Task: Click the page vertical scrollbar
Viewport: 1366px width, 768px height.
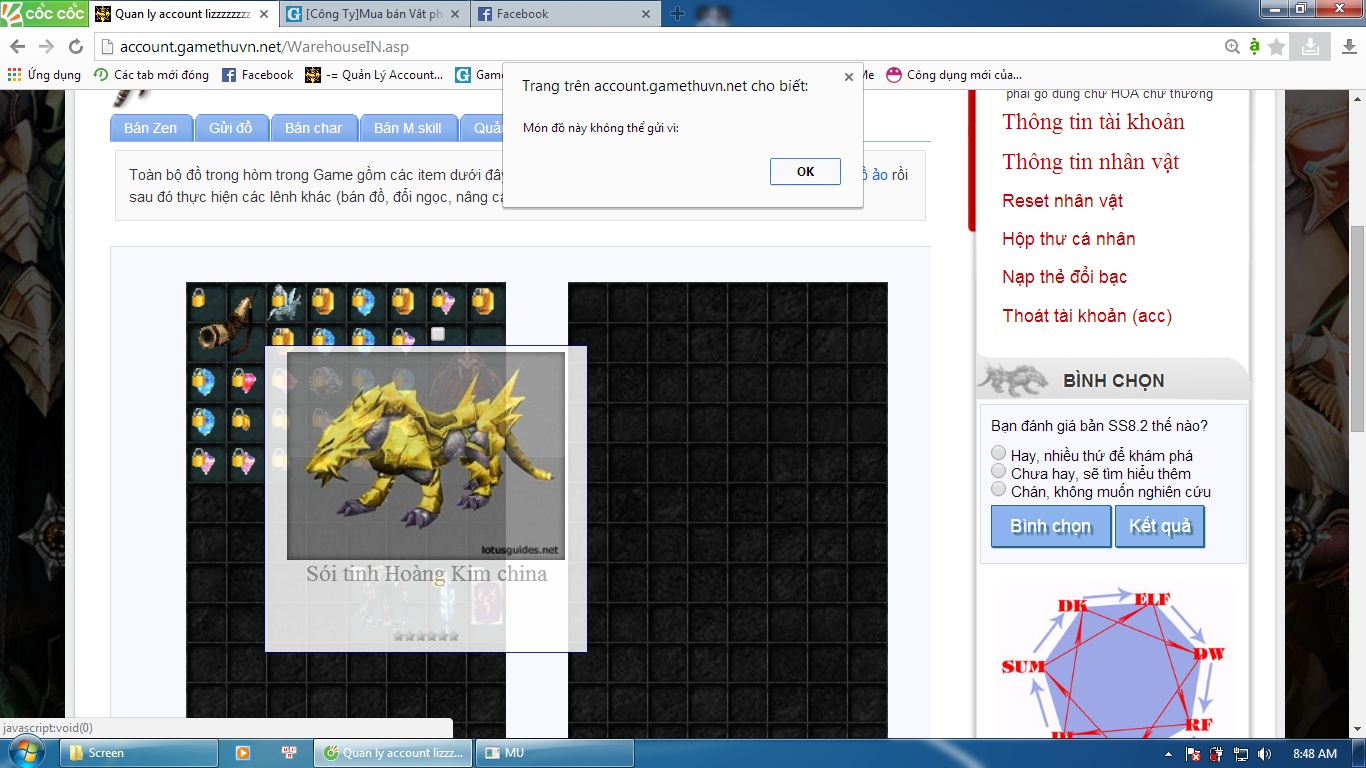Action: click(x=1357, y=328)
